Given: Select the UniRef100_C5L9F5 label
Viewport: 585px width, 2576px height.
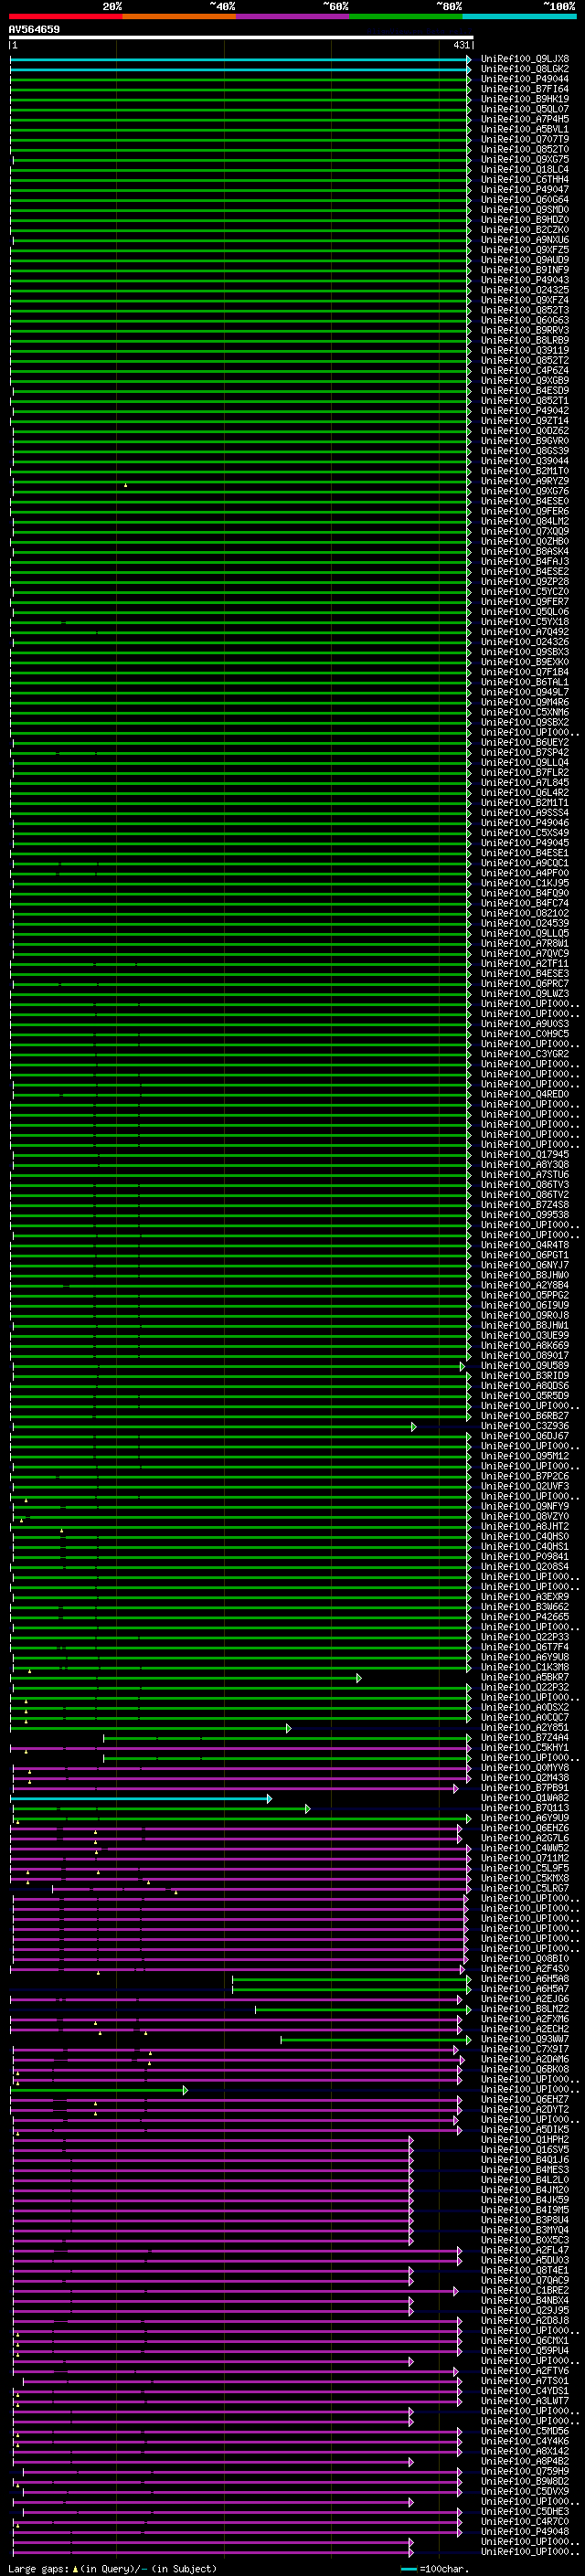Looking at the screenshot, I should pyautogui.click(x=525, y=1868).
